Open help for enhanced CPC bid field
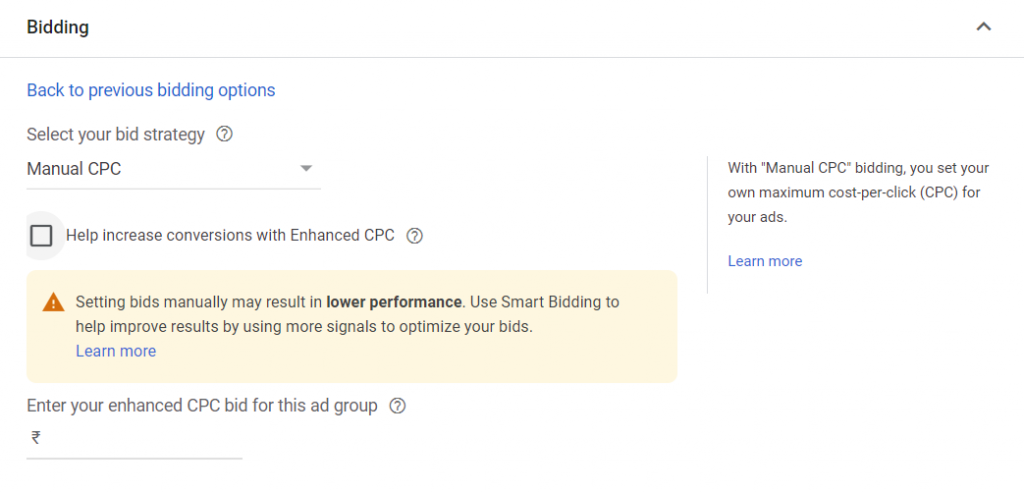Screen dimensions: 1024x493 point(398,406)
